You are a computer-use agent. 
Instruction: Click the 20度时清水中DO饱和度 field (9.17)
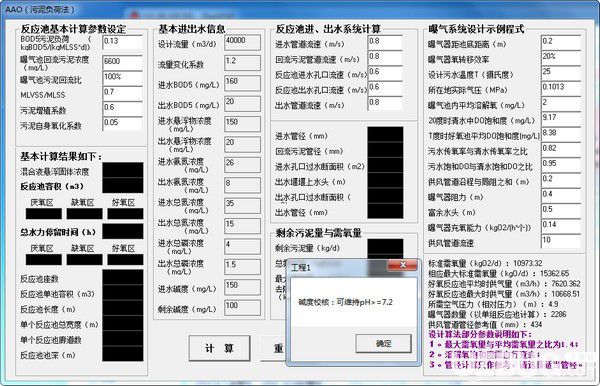(561, 119)
